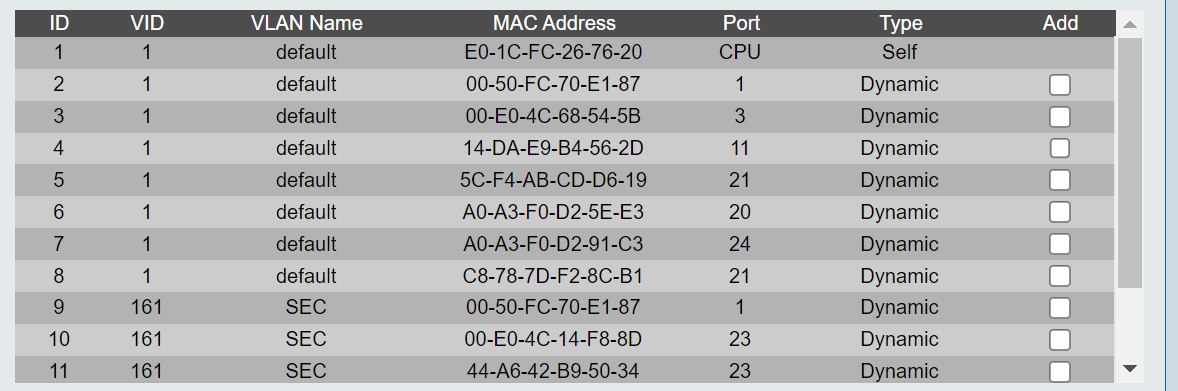Select Add checkbox for MAC 5C-F4-AB-CD-D6-19
The width and height of the screenshot is (1178, 391).
click(x=1059, y=180)
